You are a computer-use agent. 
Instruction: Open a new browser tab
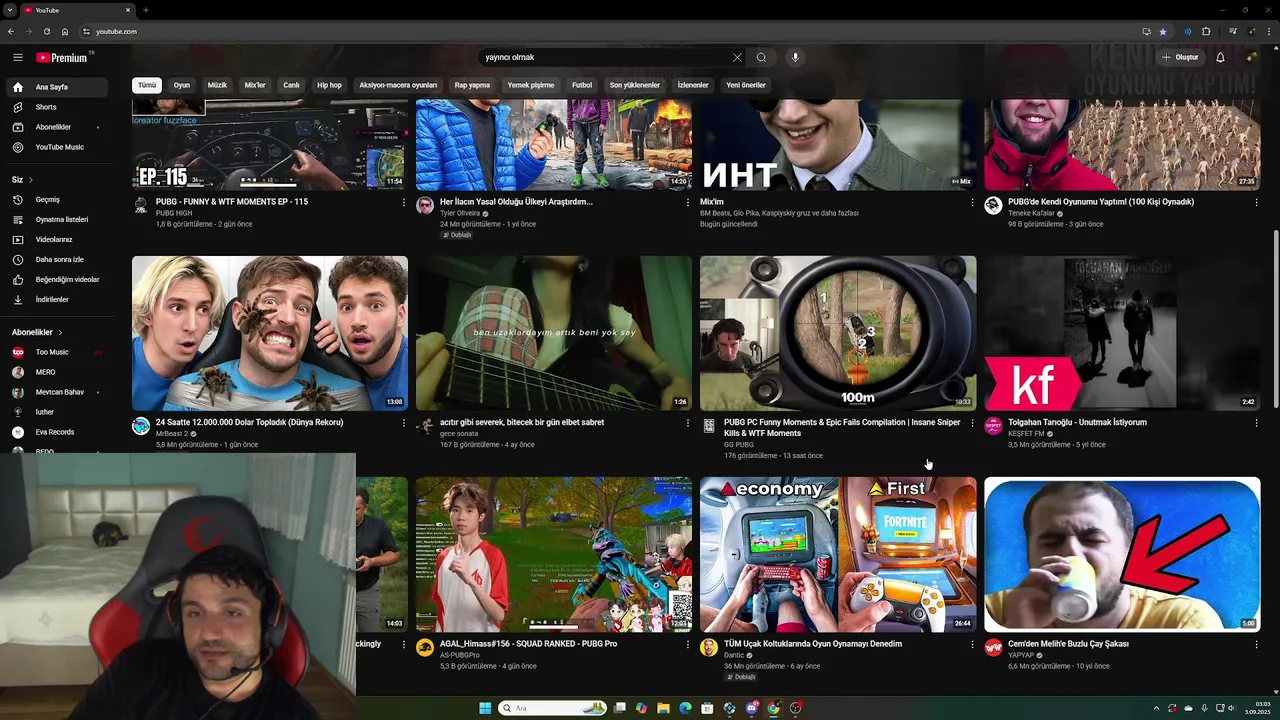(x=146, y=10)
